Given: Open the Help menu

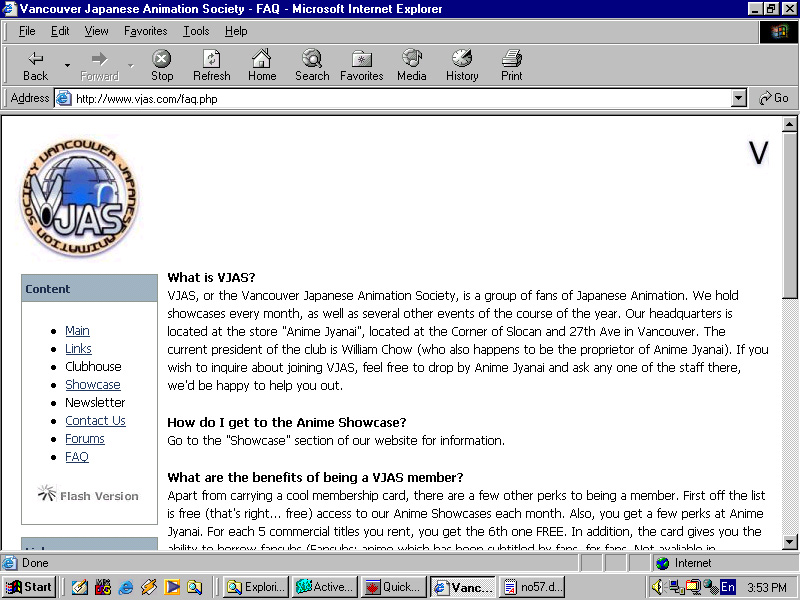Looking at the screenshot, I should point(236,31).
